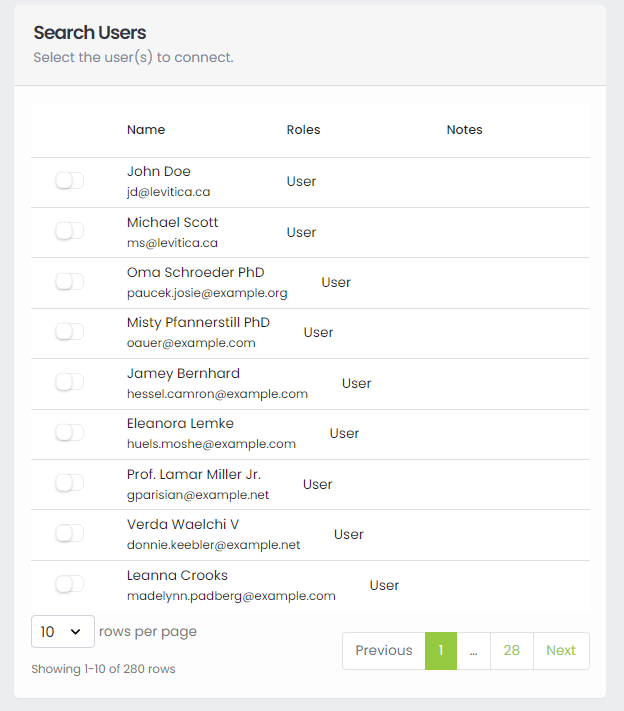Select Jamey Bernhard using the toggle

69,382
